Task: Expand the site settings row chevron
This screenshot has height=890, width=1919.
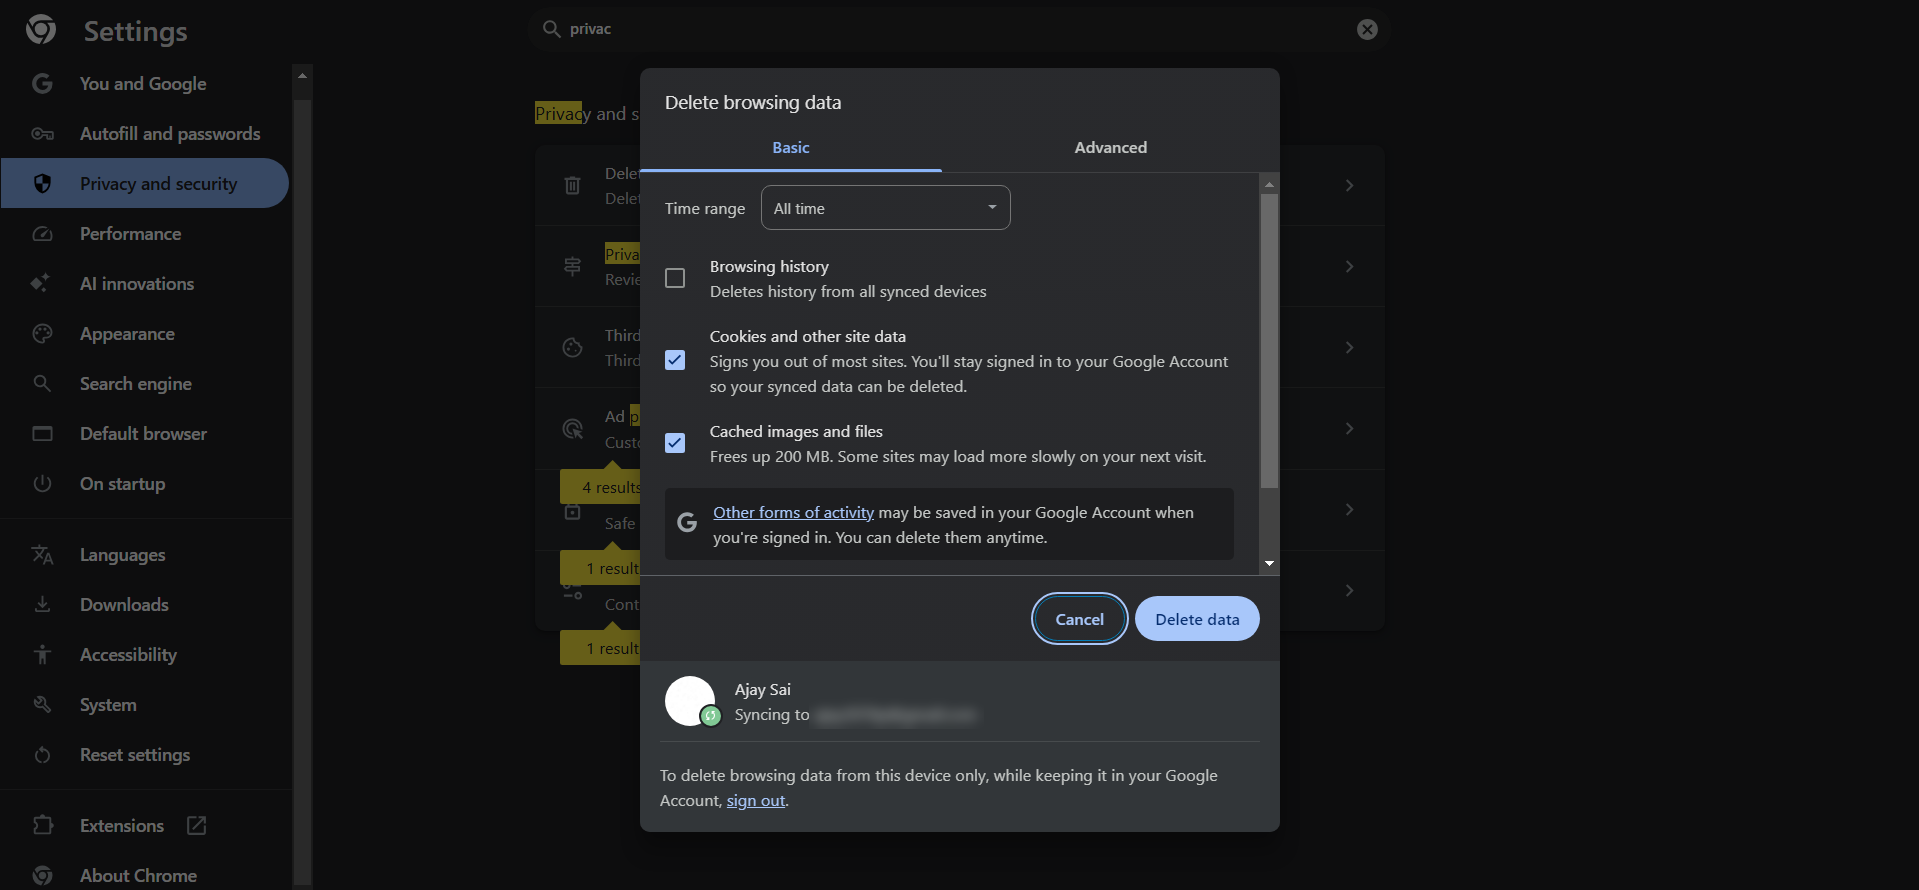Action: click(1349, 590)
